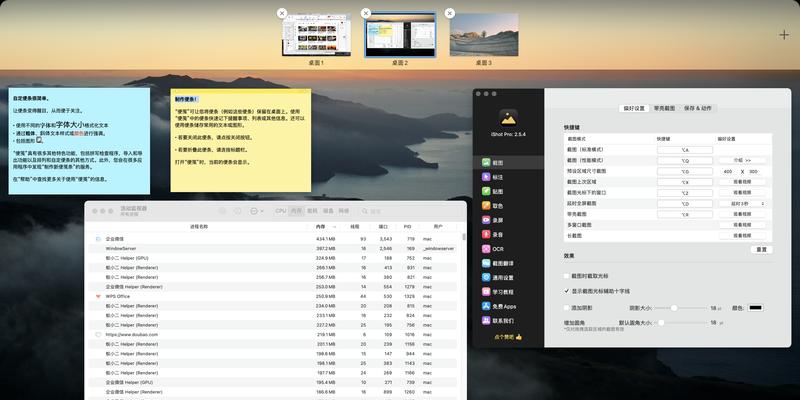Click 查看视频 for 多窗口截图 row
Viewport: 800px width, 400px height.
(x=742, y=225)
